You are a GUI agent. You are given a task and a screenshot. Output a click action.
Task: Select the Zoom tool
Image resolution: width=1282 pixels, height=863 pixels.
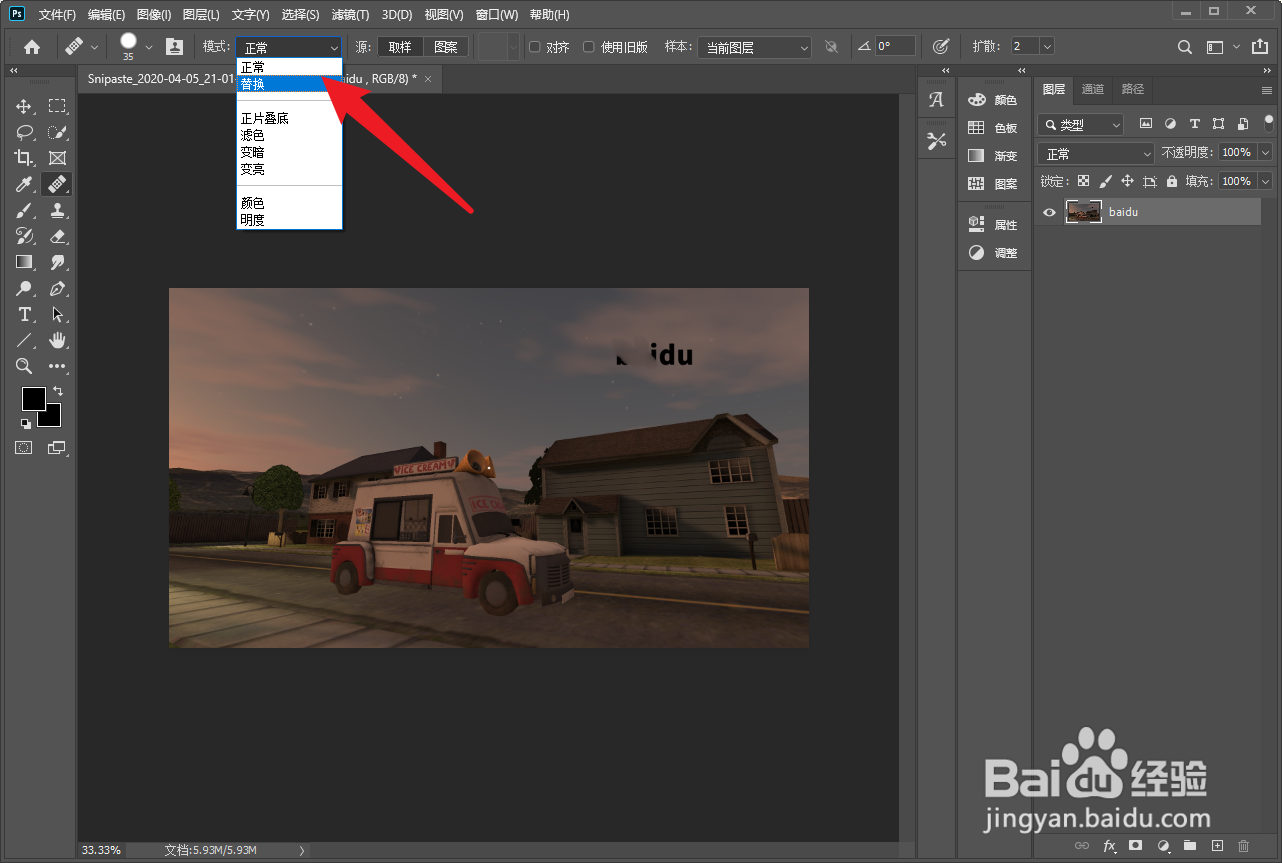[24, 366]
